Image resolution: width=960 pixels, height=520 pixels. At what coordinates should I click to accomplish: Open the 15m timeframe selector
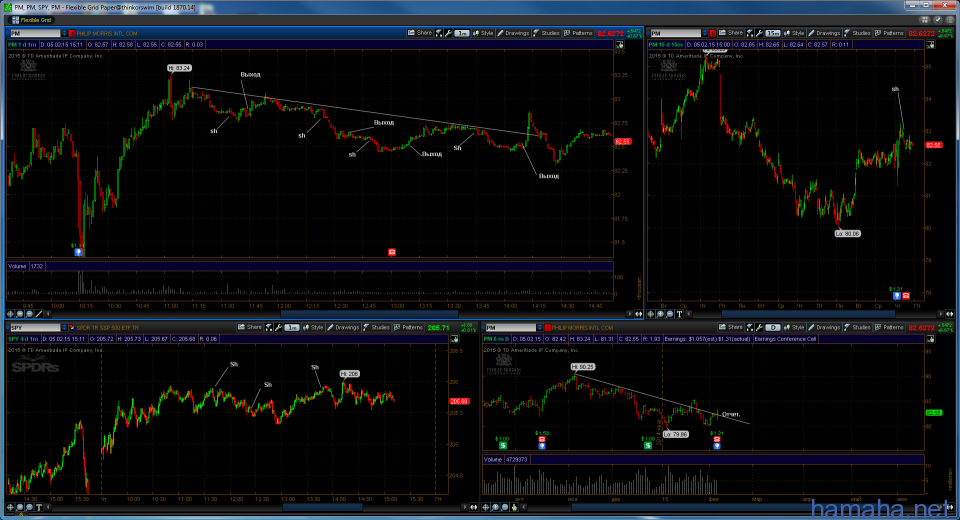tap(773, 33)
